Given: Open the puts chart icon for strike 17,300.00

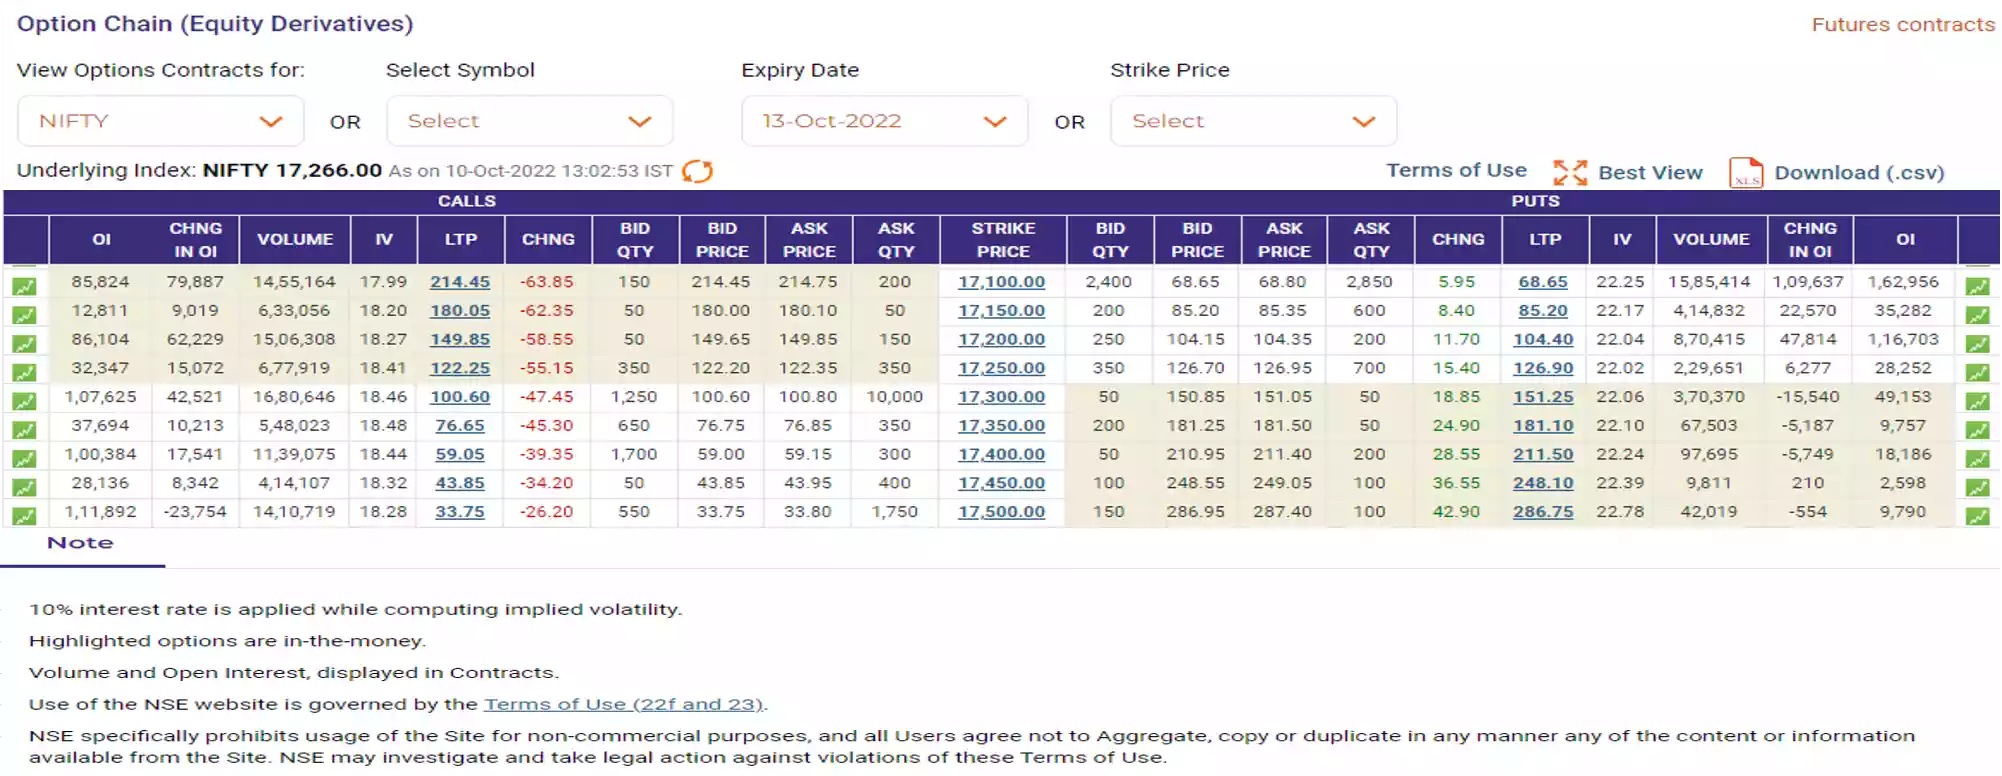Looking at the screenshot, I should [x=1977, y=401].
